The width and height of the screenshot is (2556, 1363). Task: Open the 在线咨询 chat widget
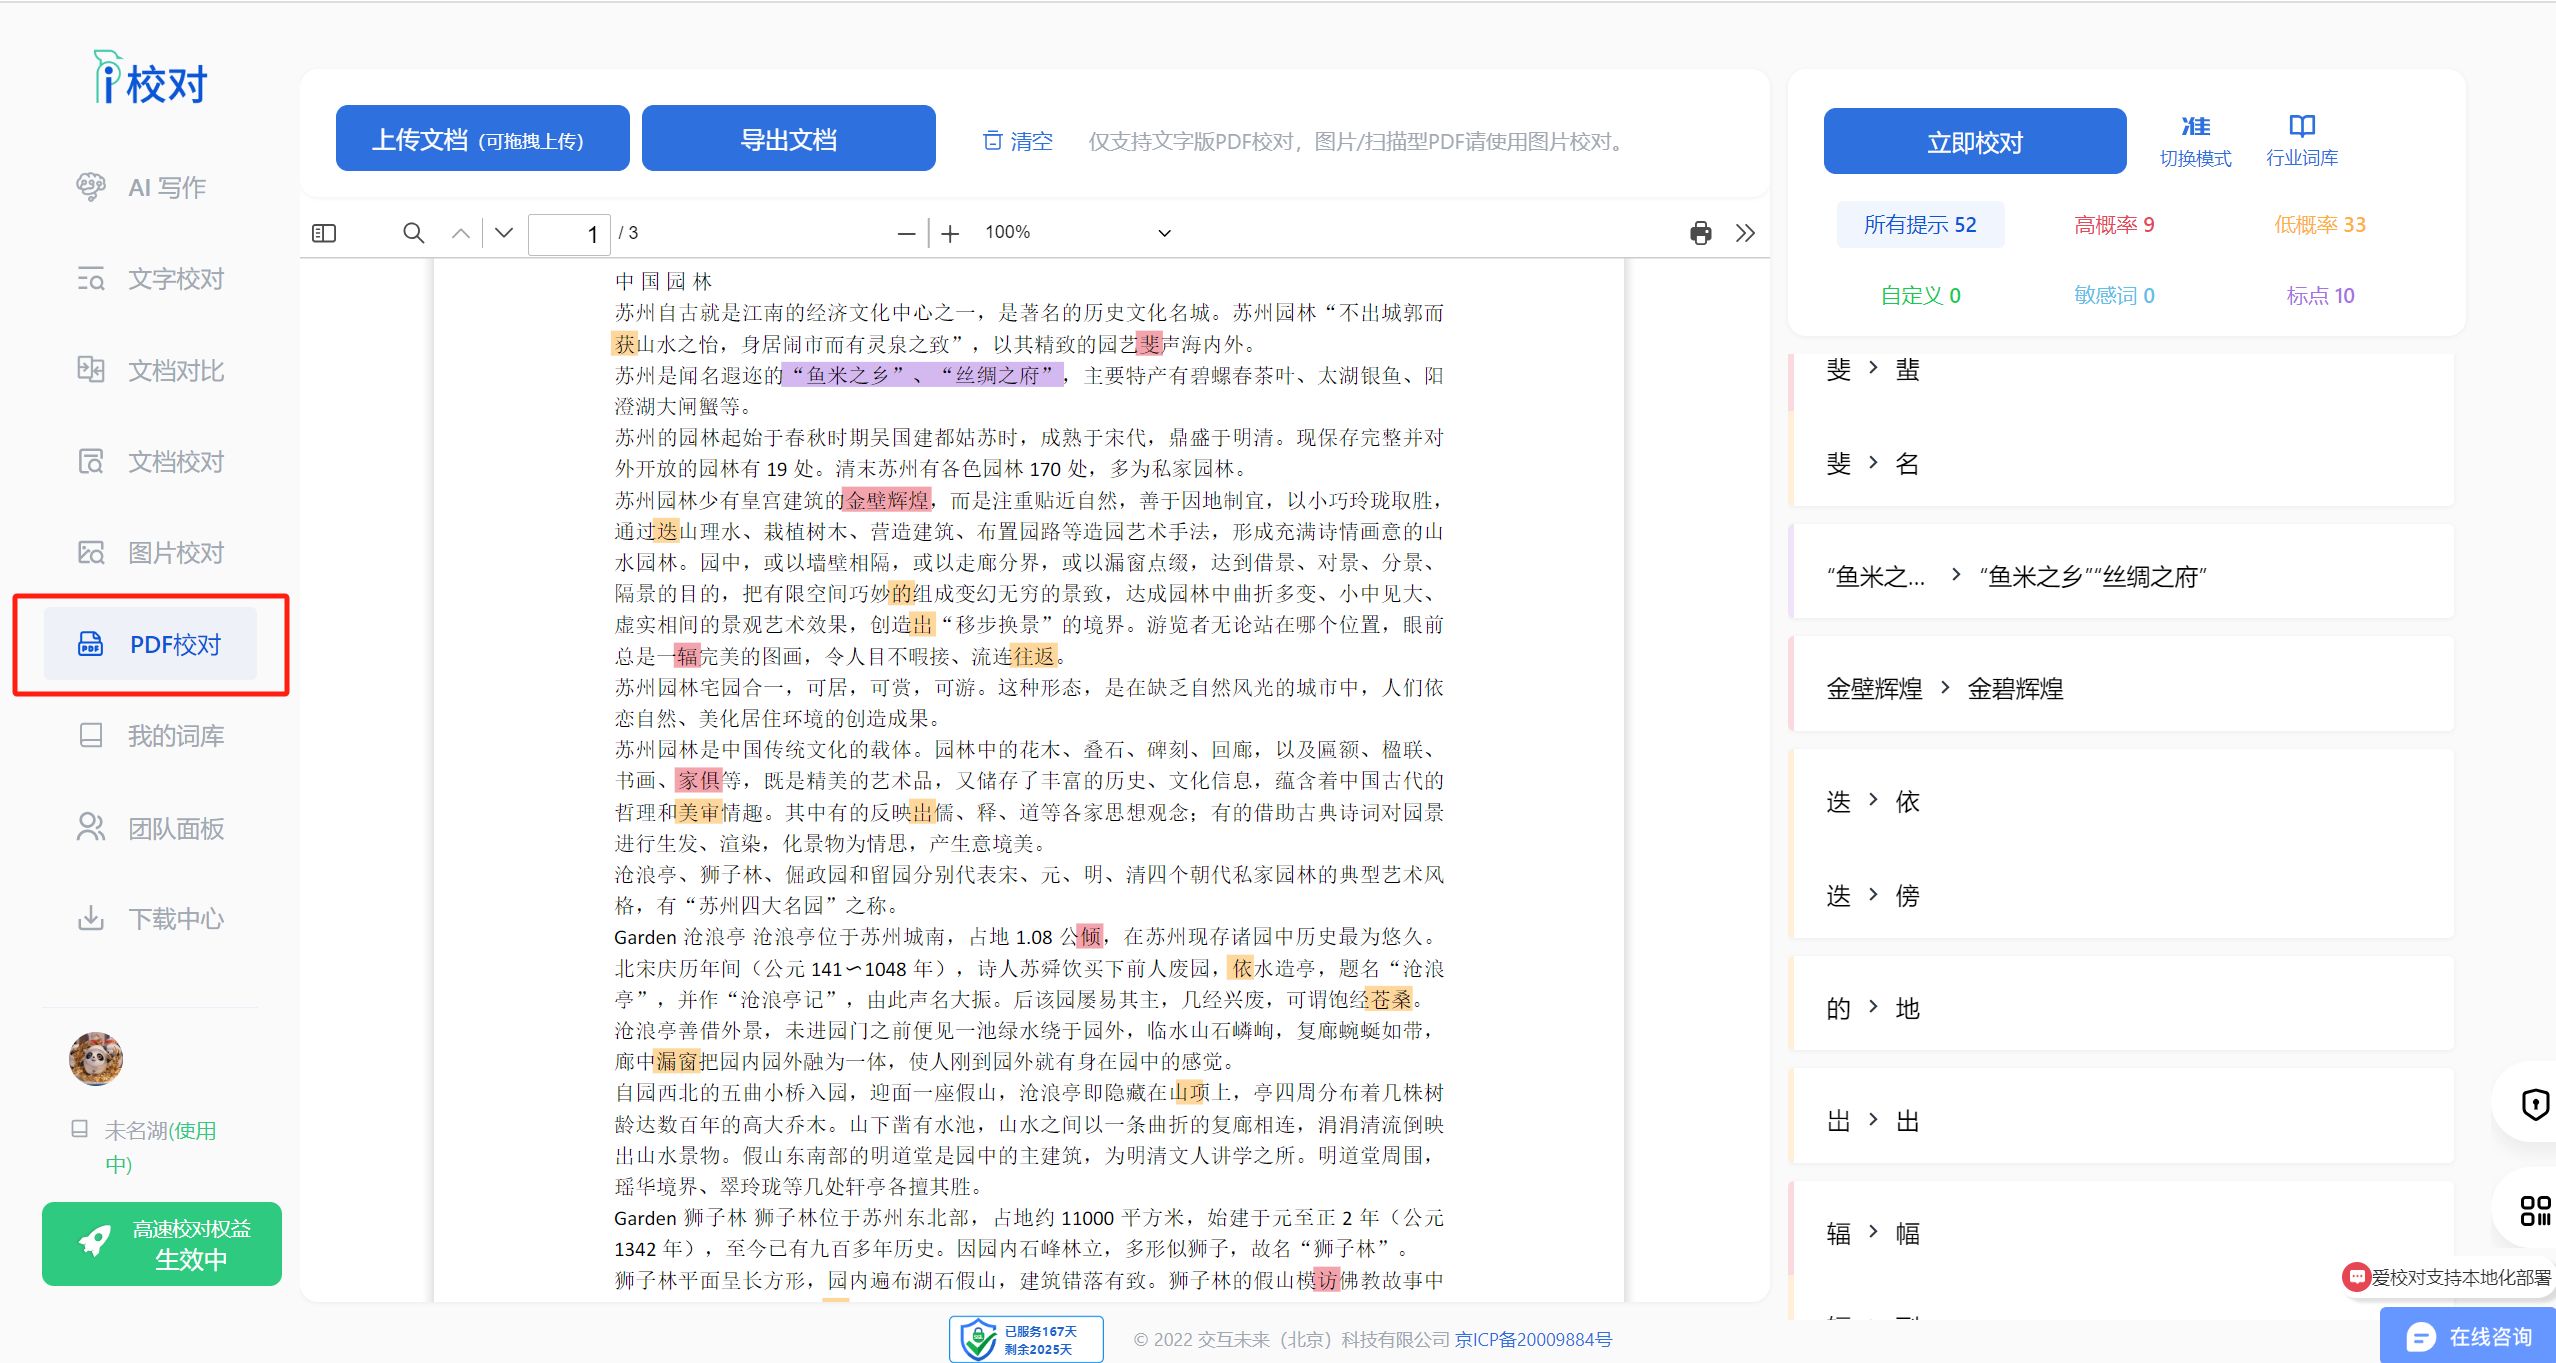pyautogui.click(x=2468, y=1337)
